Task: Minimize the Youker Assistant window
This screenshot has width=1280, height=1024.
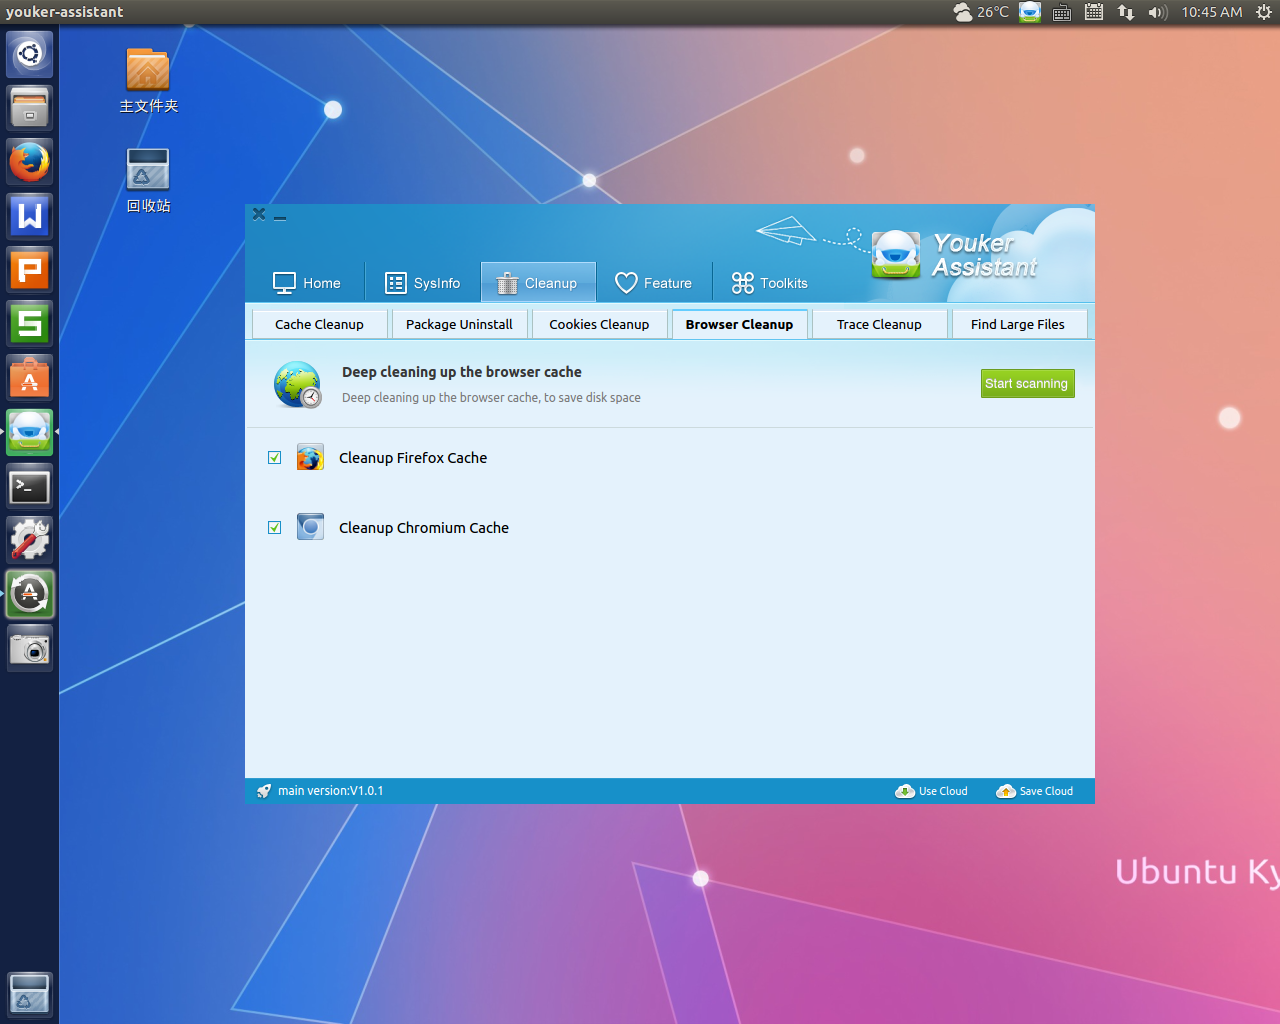Action: (280, 216)
